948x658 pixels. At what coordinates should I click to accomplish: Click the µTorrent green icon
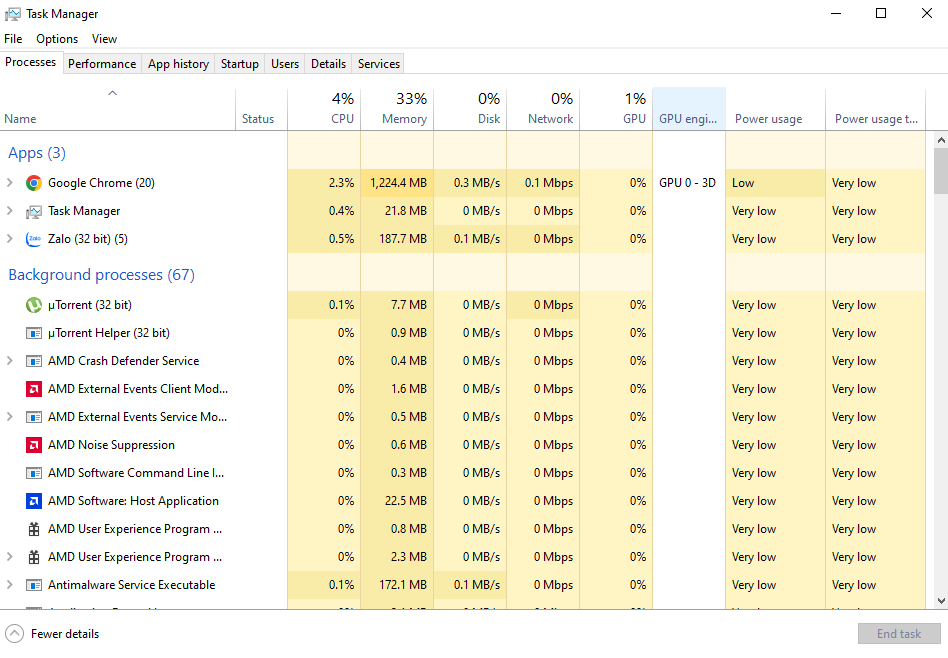(x=34, y=305)
